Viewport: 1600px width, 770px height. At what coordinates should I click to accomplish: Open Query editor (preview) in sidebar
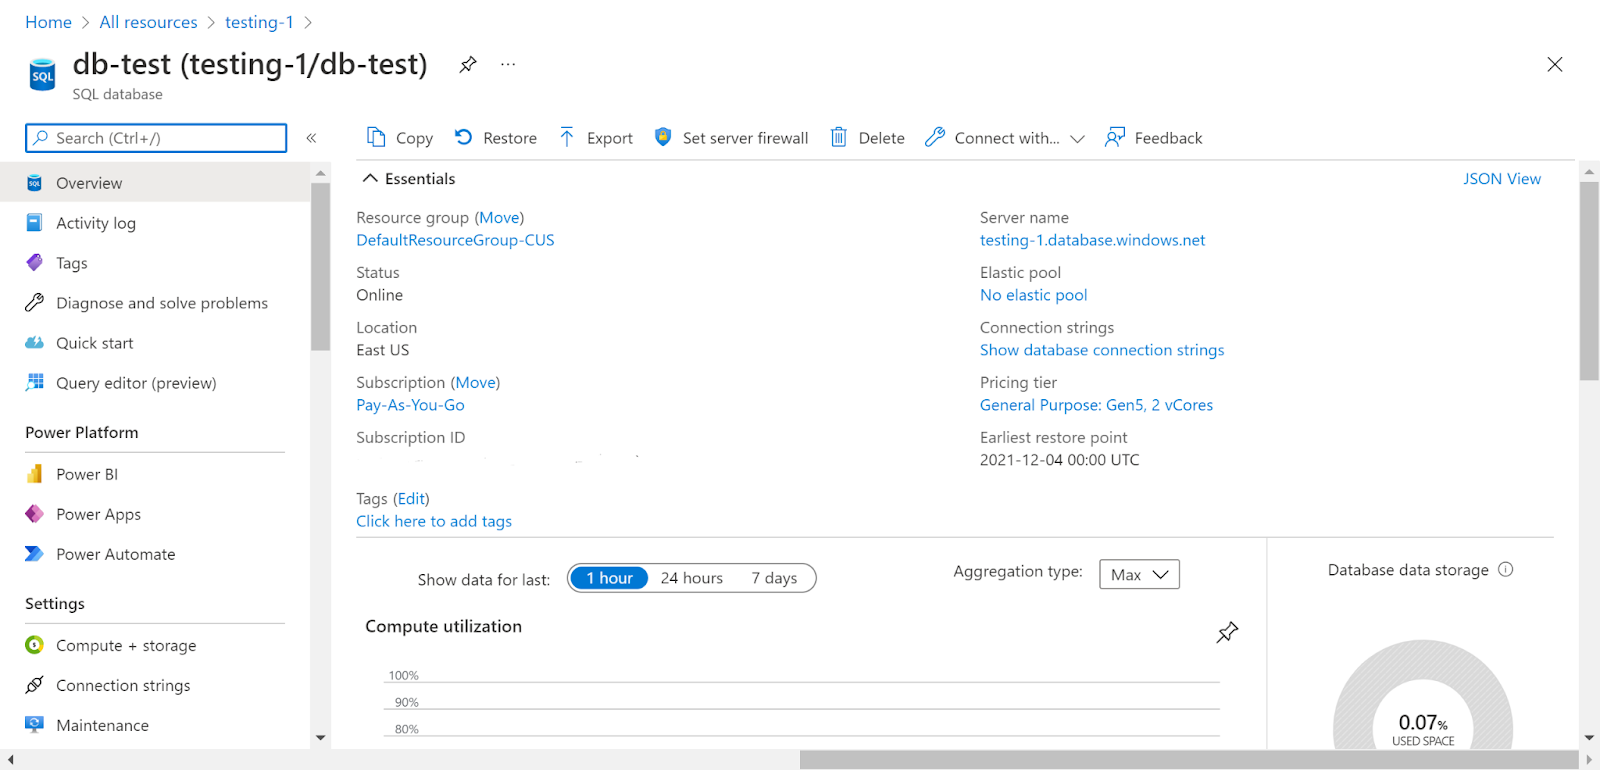click(x=136, y=383)
